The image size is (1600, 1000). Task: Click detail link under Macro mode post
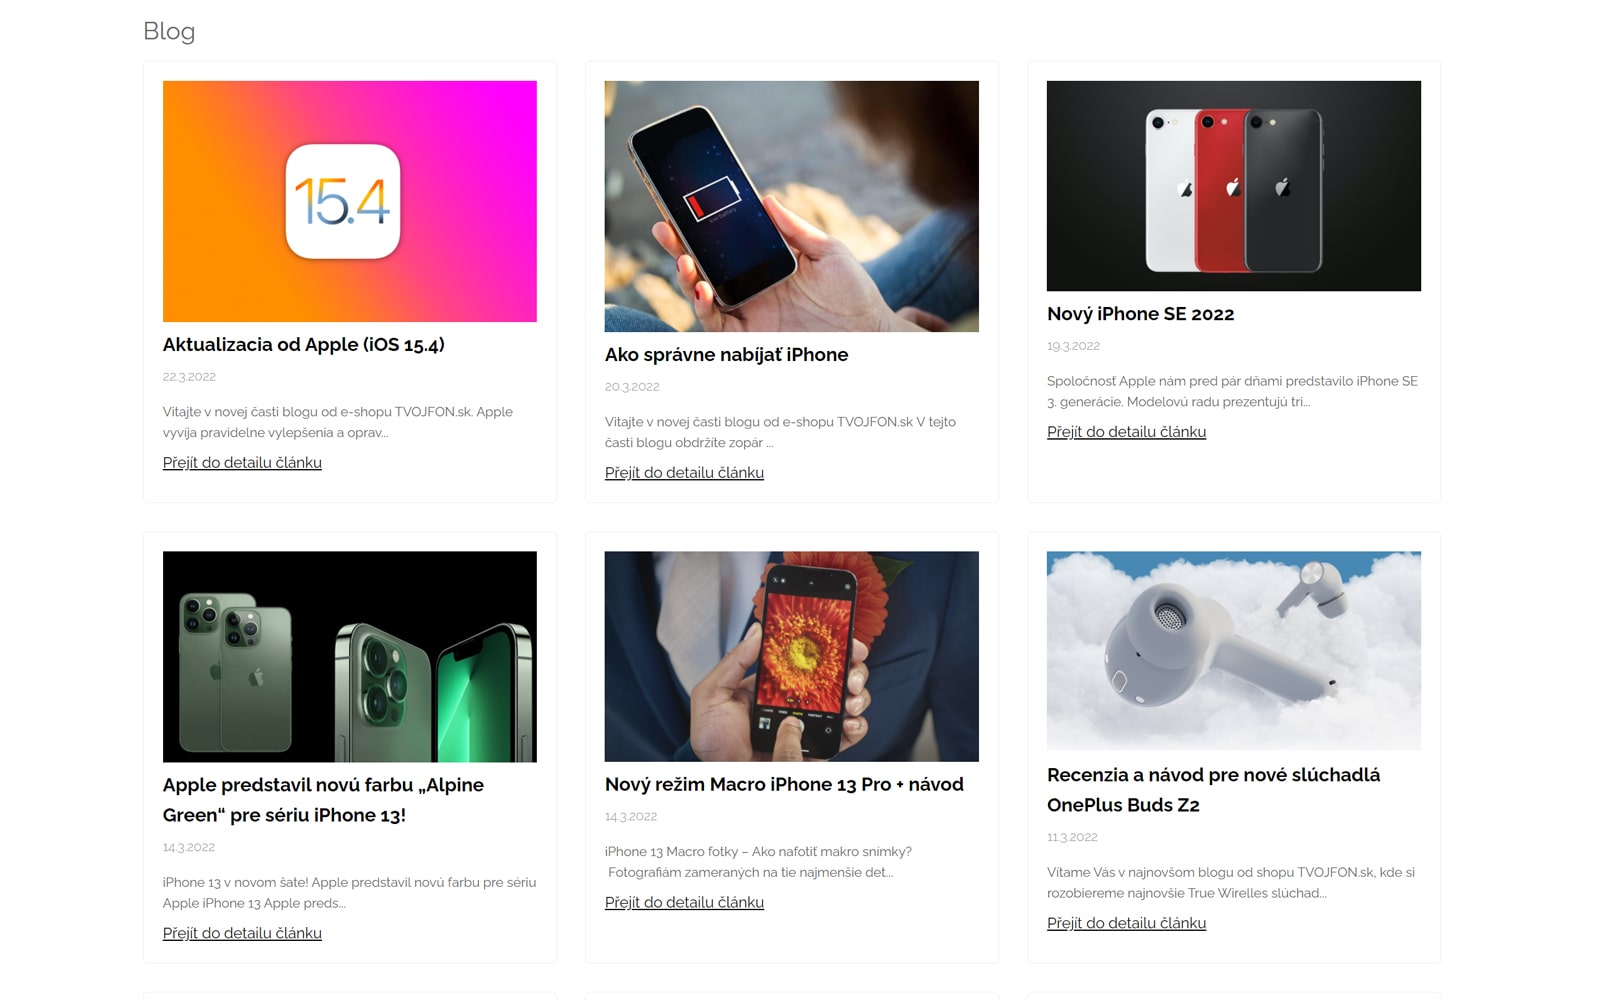684,903
